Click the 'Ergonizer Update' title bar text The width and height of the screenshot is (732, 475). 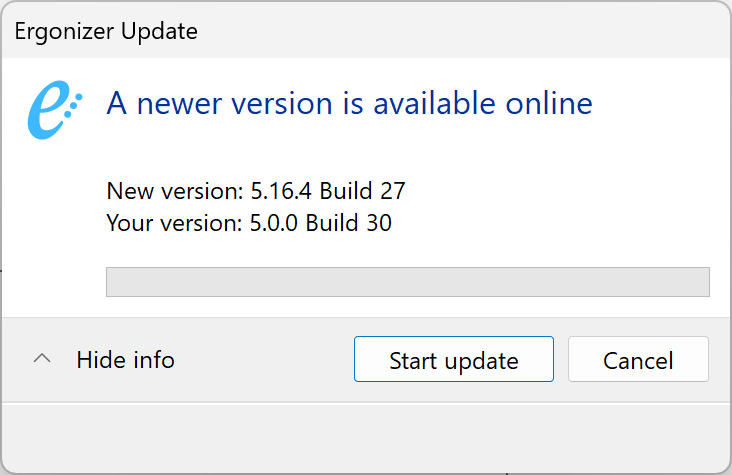point(106,31)
